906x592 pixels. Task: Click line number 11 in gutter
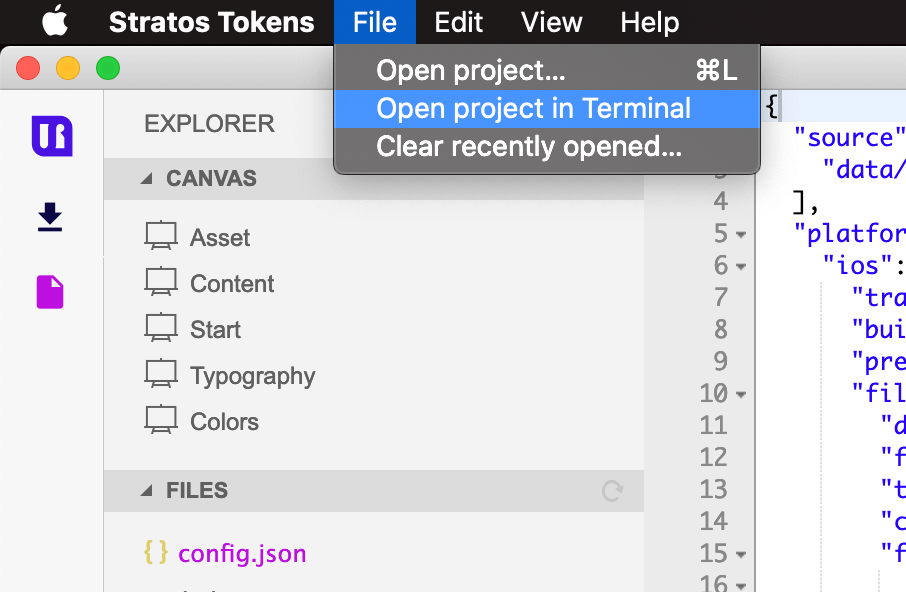pyautogui.click(x=714, y=426)
